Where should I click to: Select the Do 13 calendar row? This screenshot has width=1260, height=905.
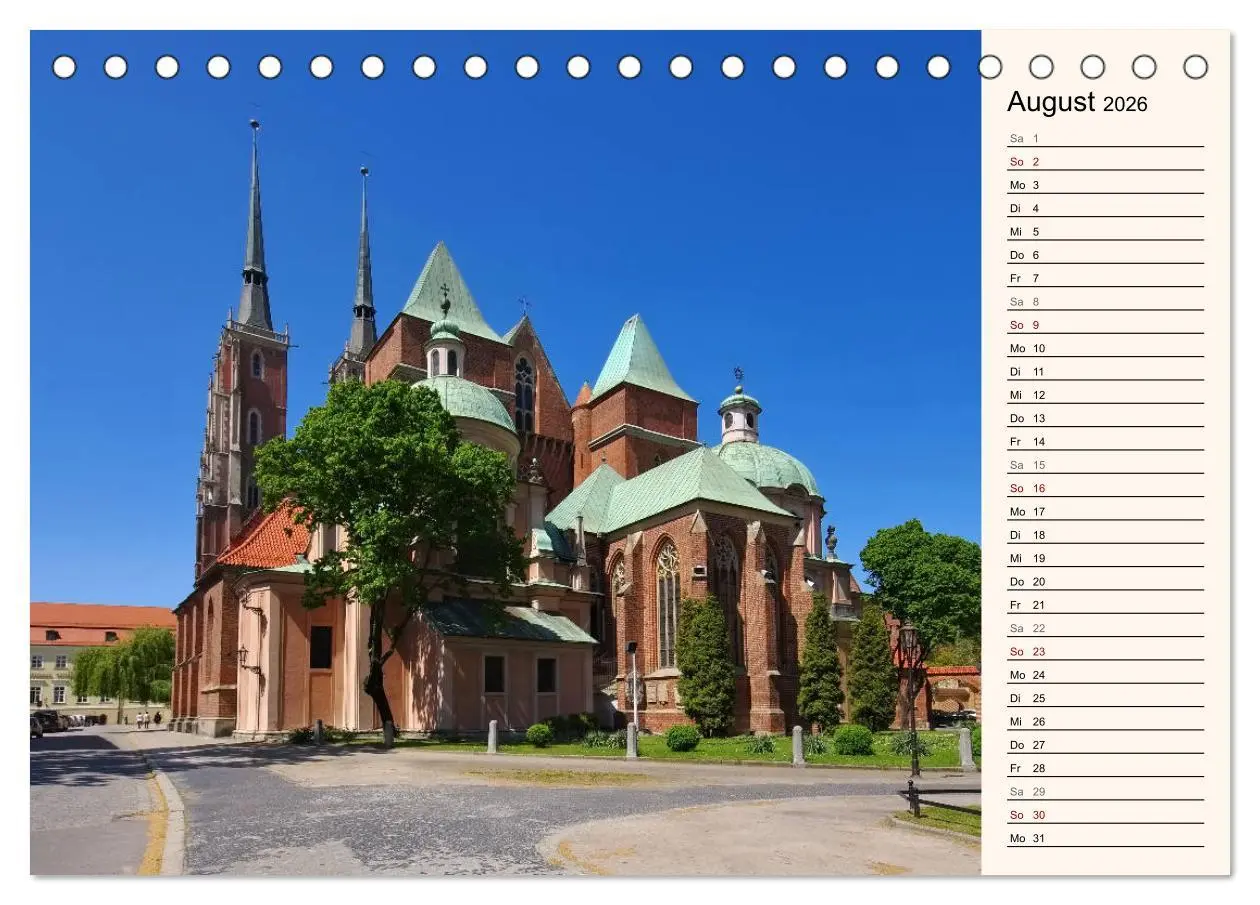pyautogui.click(x=1105, y=418)
